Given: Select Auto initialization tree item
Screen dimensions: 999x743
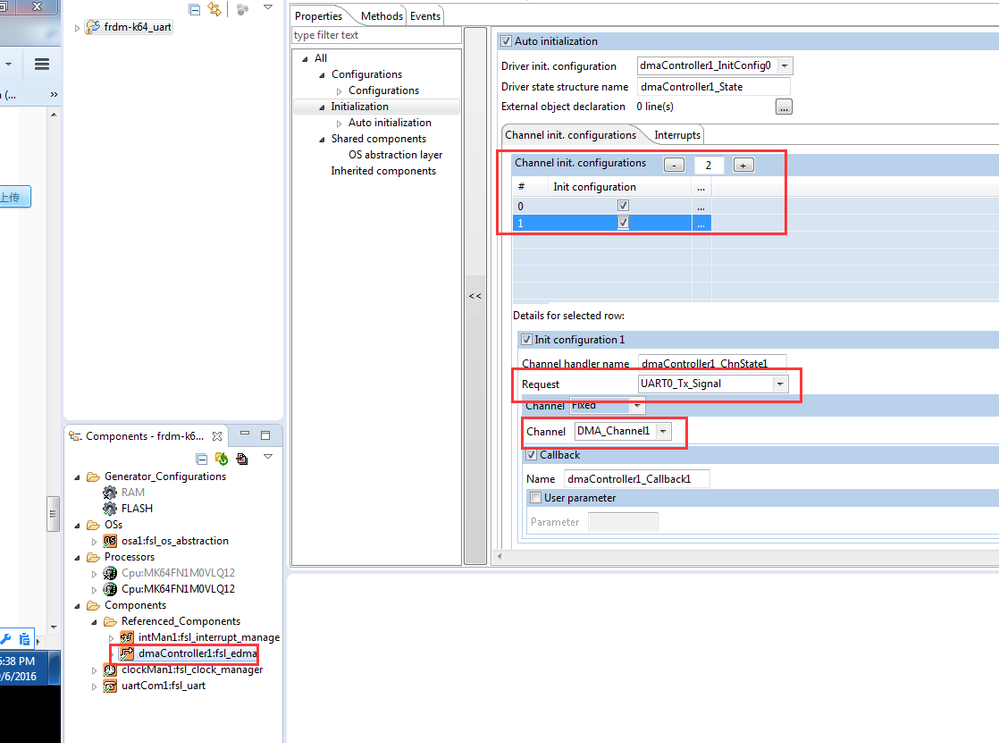Looking at the screenshot, I should (x=389, y=122).
